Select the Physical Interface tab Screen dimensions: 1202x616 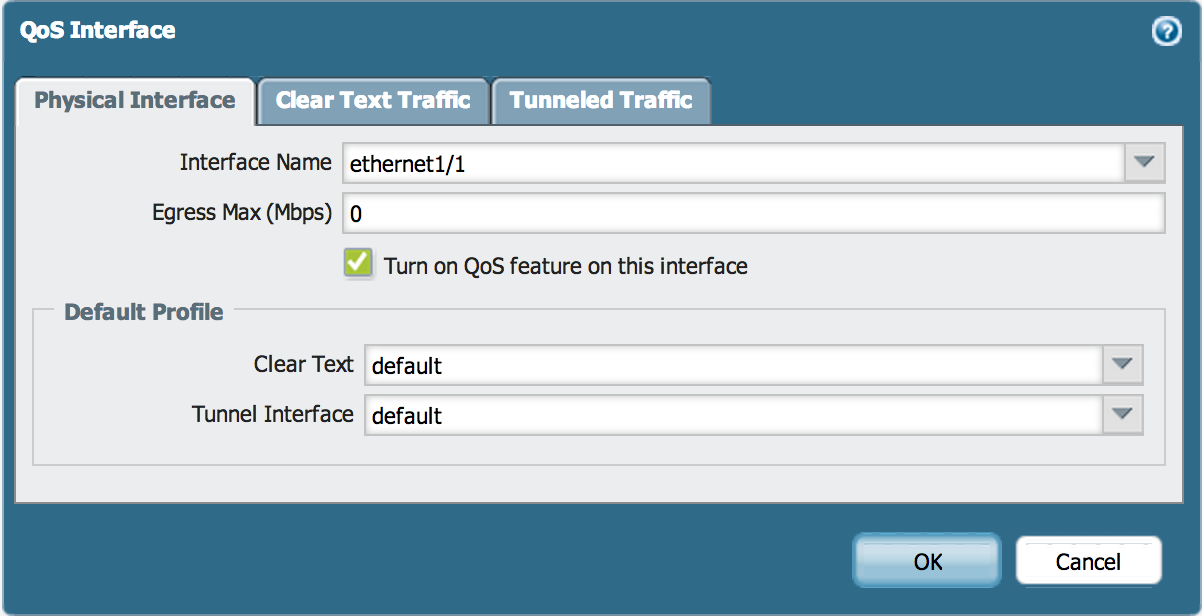tap(134, 100)
